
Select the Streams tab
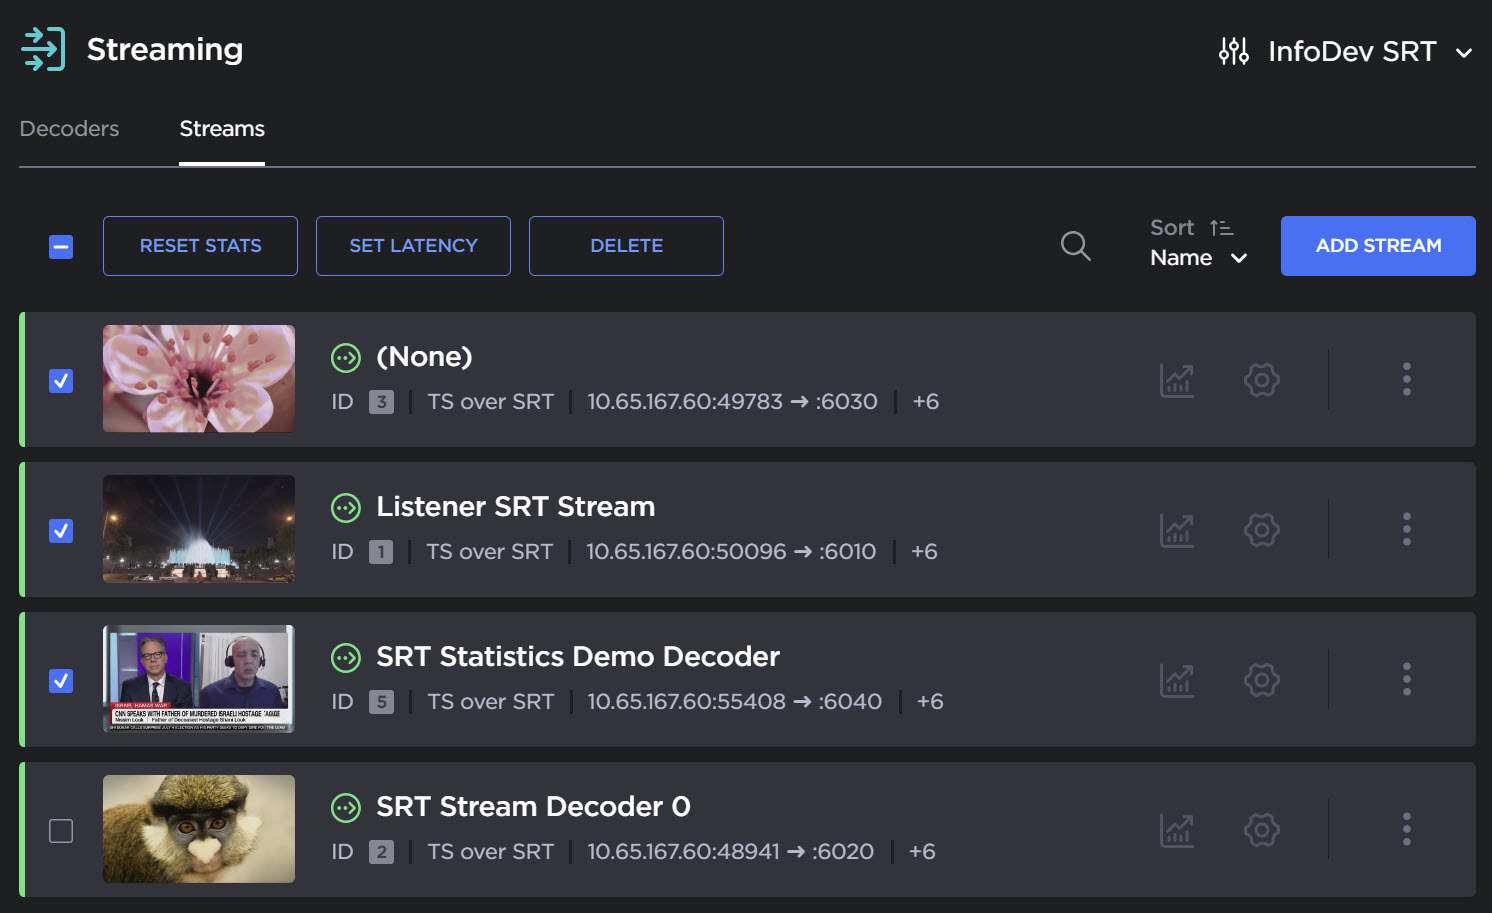[222, 129]
